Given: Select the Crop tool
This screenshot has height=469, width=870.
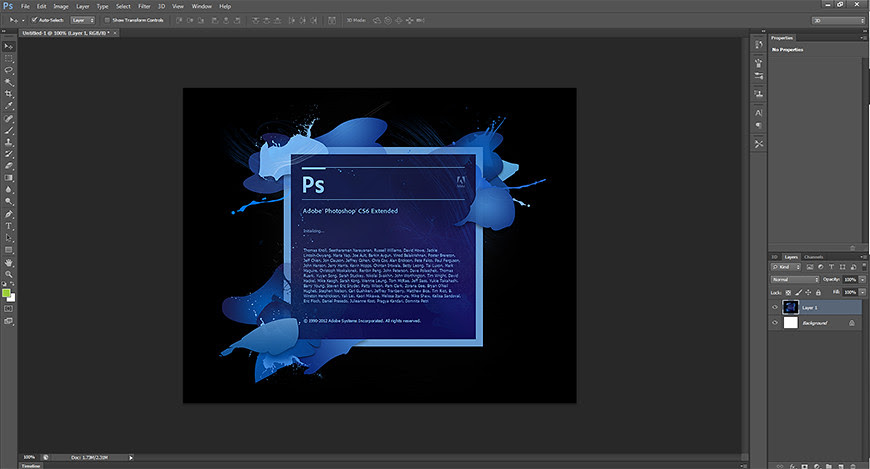Looking at the screenshot, I should tap(8, 94).
